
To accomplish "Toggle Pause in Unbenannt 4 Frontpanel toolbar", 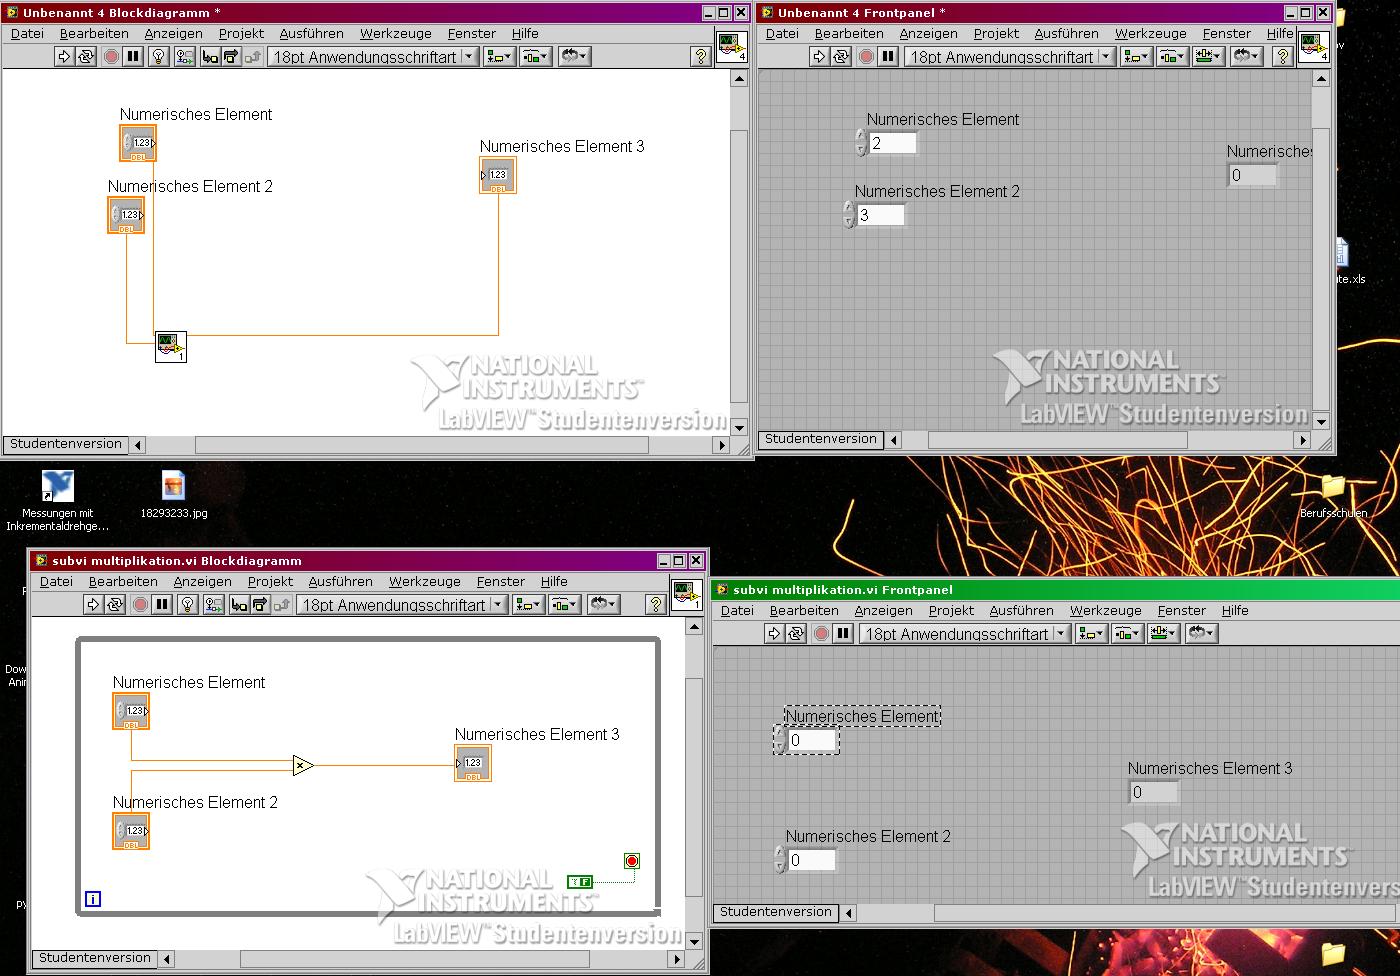I will point(888,57).
